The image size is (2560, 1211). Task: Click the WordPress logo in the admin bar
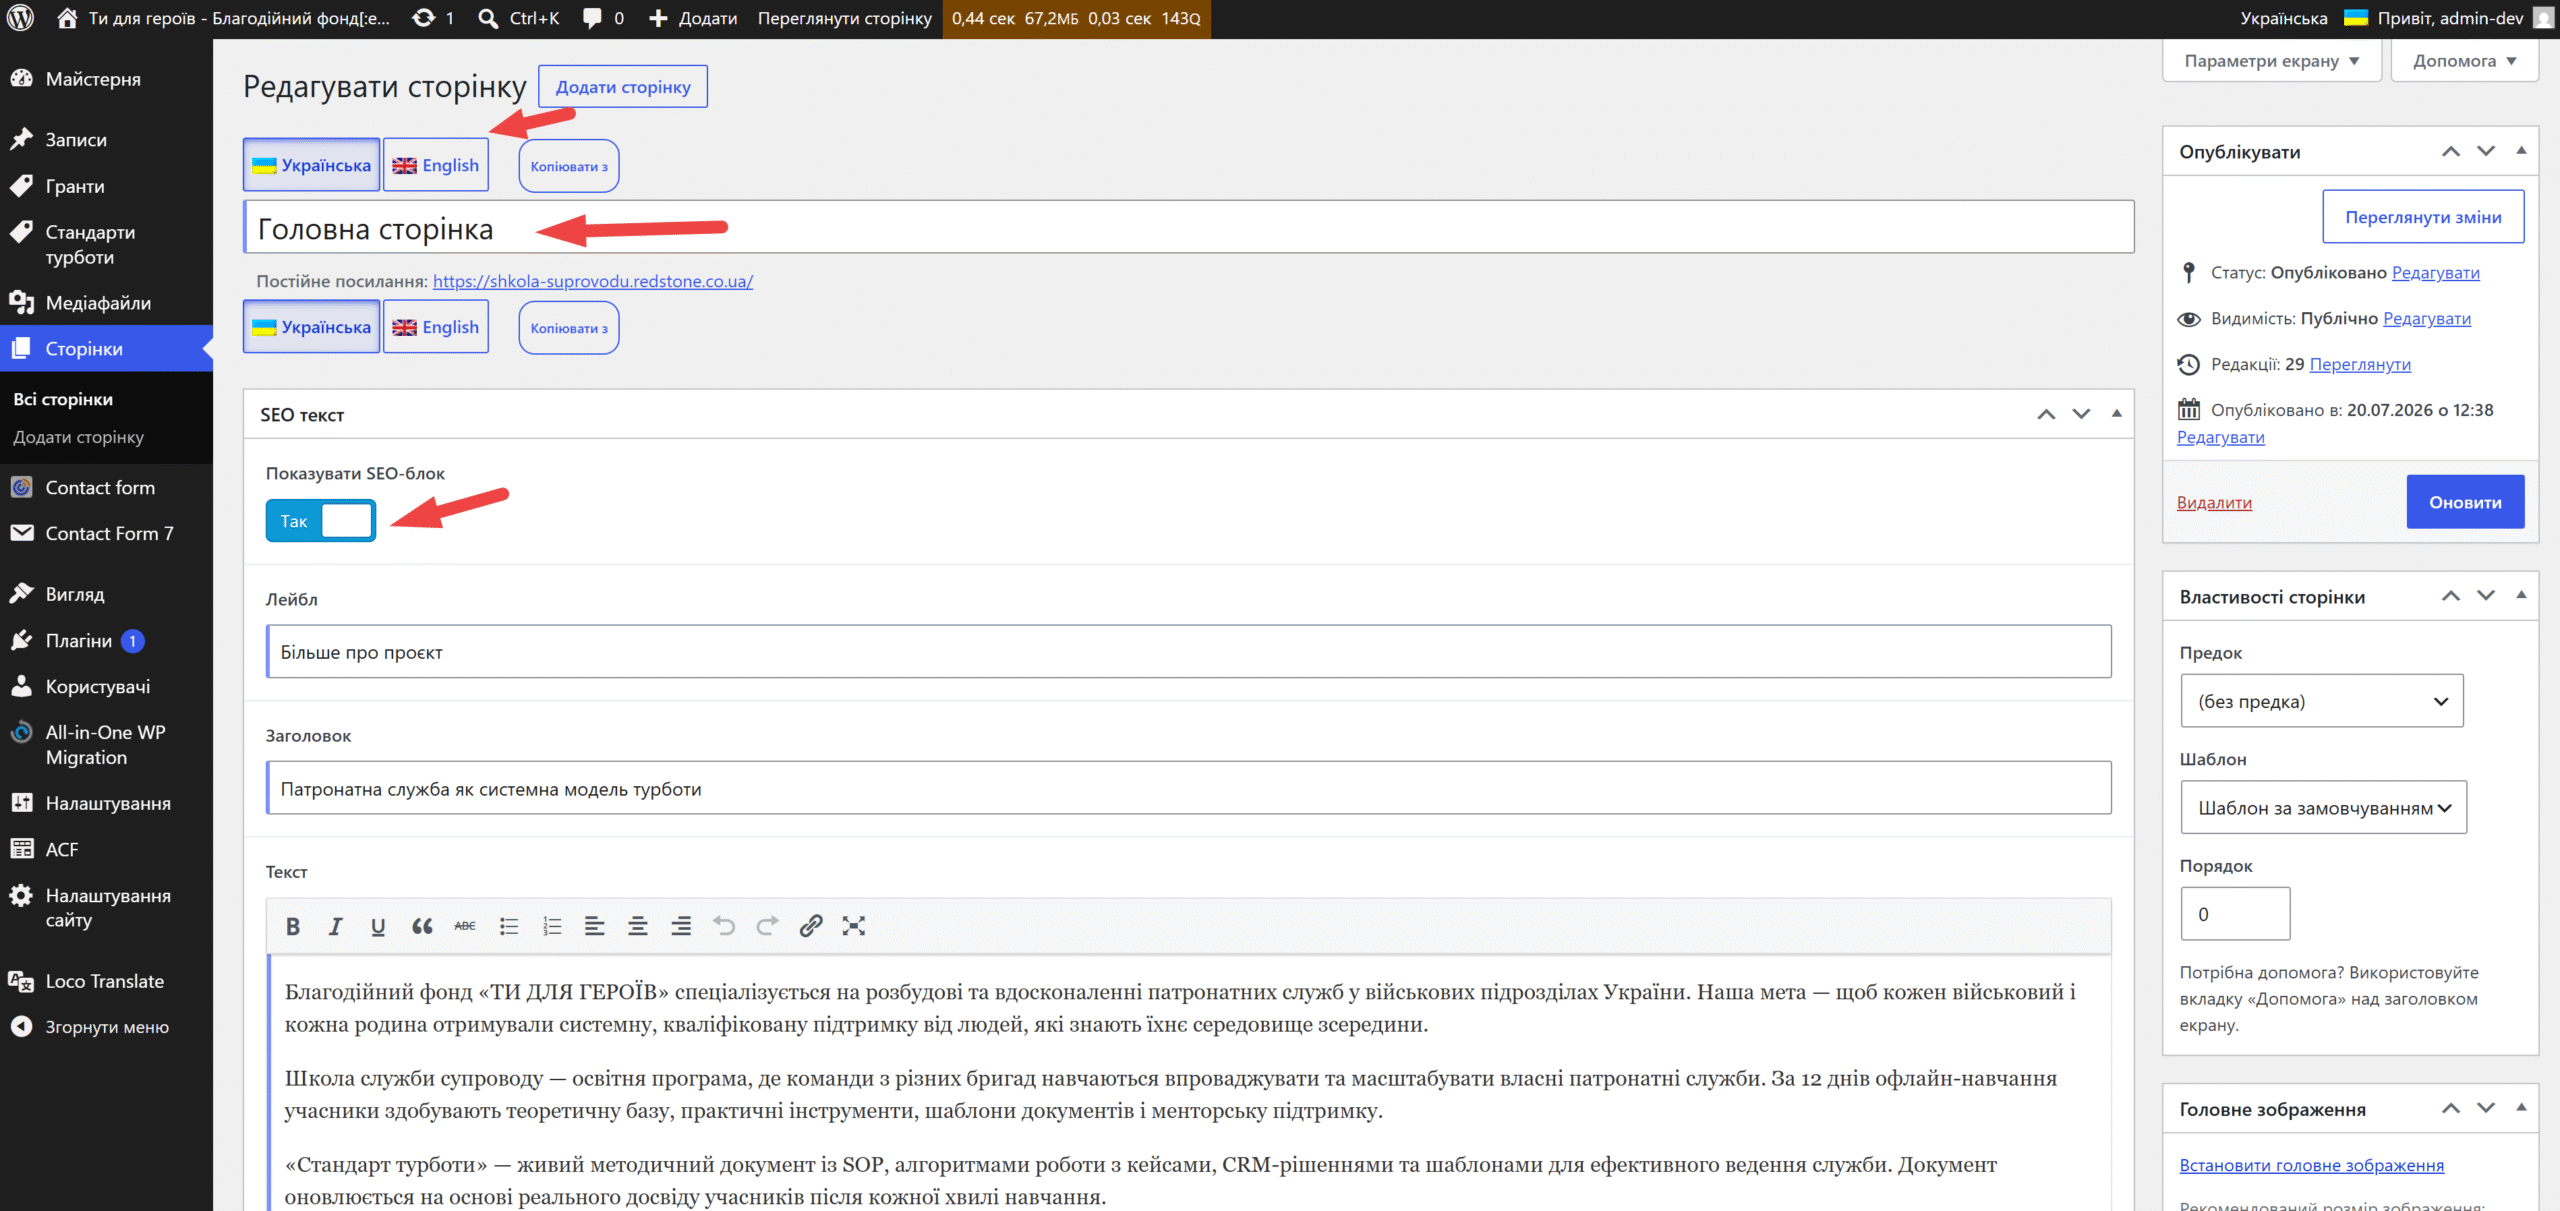coord(21,18)
